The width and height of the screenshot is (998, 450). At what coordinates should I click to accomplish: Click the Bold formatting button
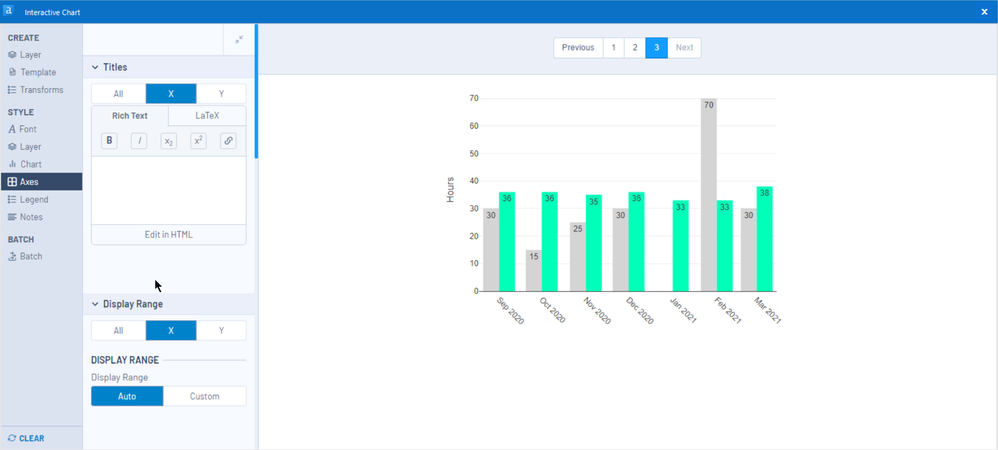tap(109, 141)
